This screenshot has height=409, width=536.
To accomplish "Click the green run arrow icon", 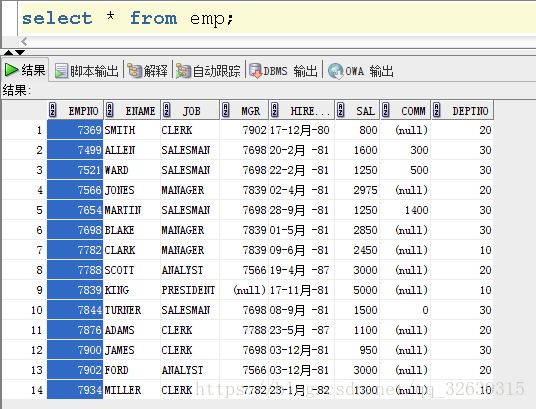I will [x=11, y=70].
